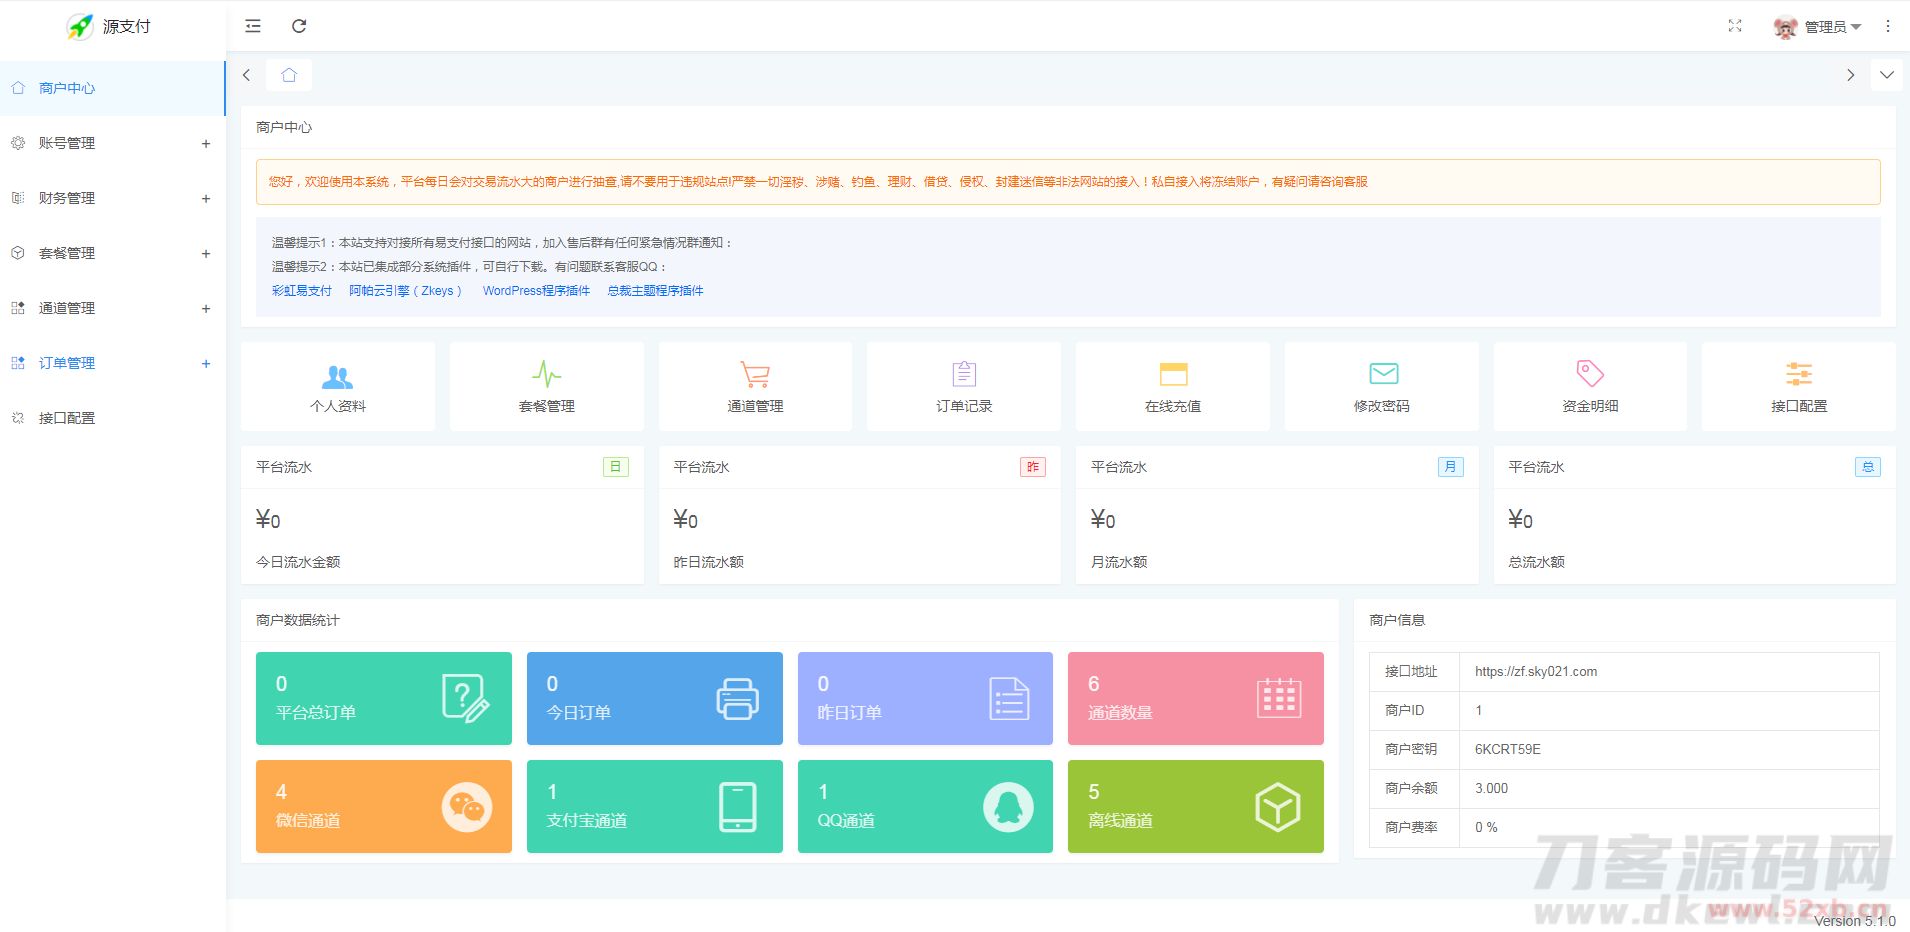The image size is (1910, 932).
Task: Toggle the 总 total flow badge
Action: coord(1868,466)
